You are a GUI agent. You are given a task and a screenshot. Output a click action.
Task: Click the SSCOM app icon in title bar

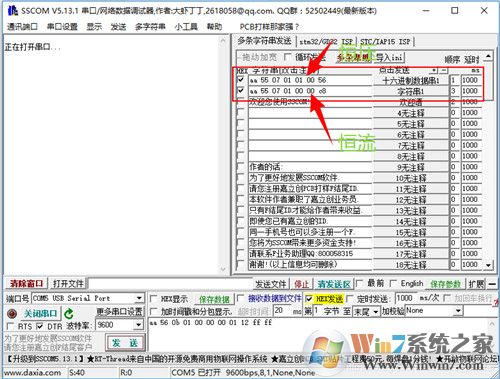click(13, 10)
